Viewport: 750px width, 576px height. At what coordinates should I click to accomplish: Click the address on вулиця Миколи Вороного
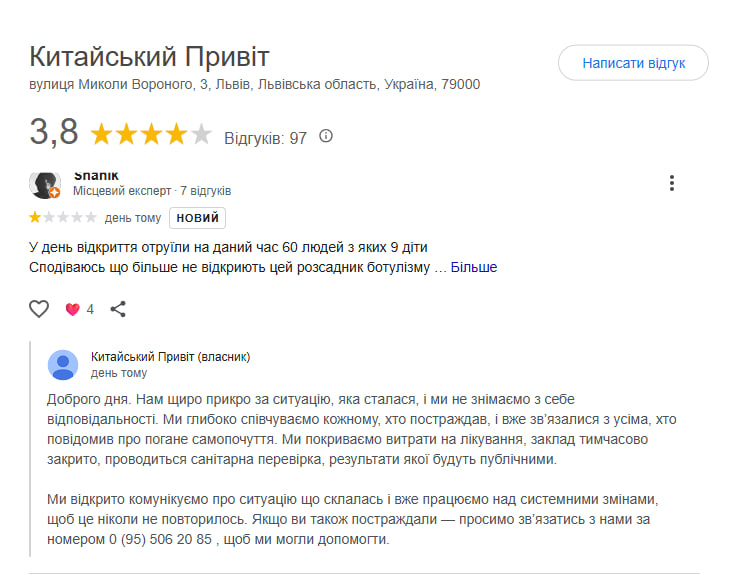(255, 85)
